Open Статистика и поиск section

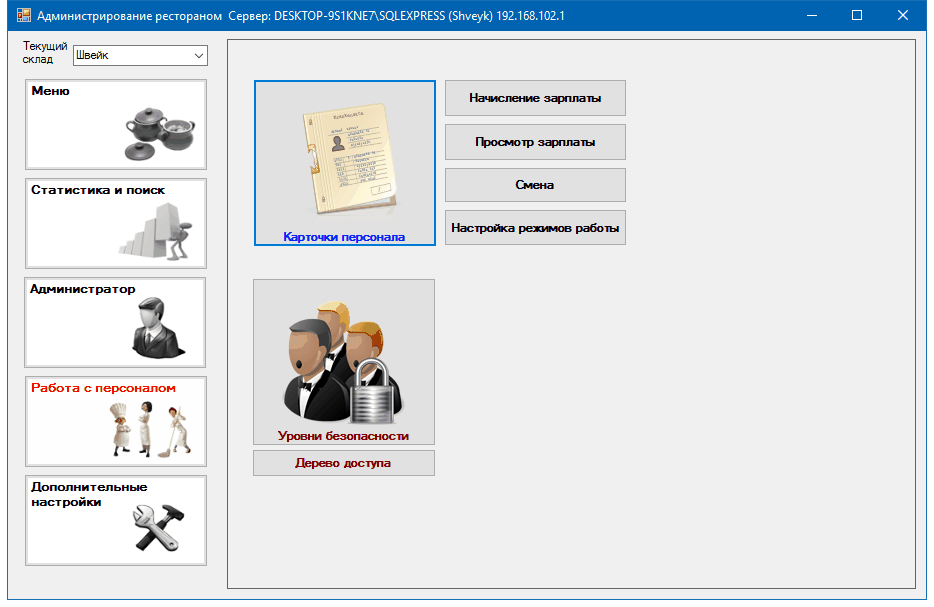click(116, 223)
